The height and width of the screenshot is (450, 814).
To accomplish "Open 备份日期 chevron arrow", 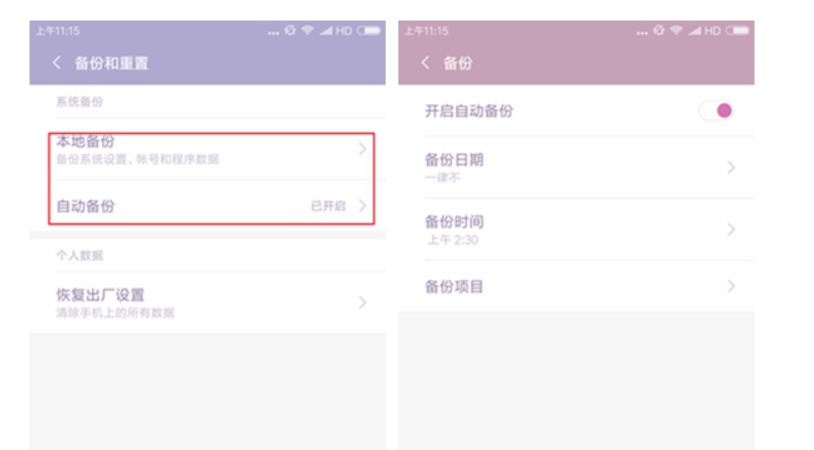I will click(731, 167).
